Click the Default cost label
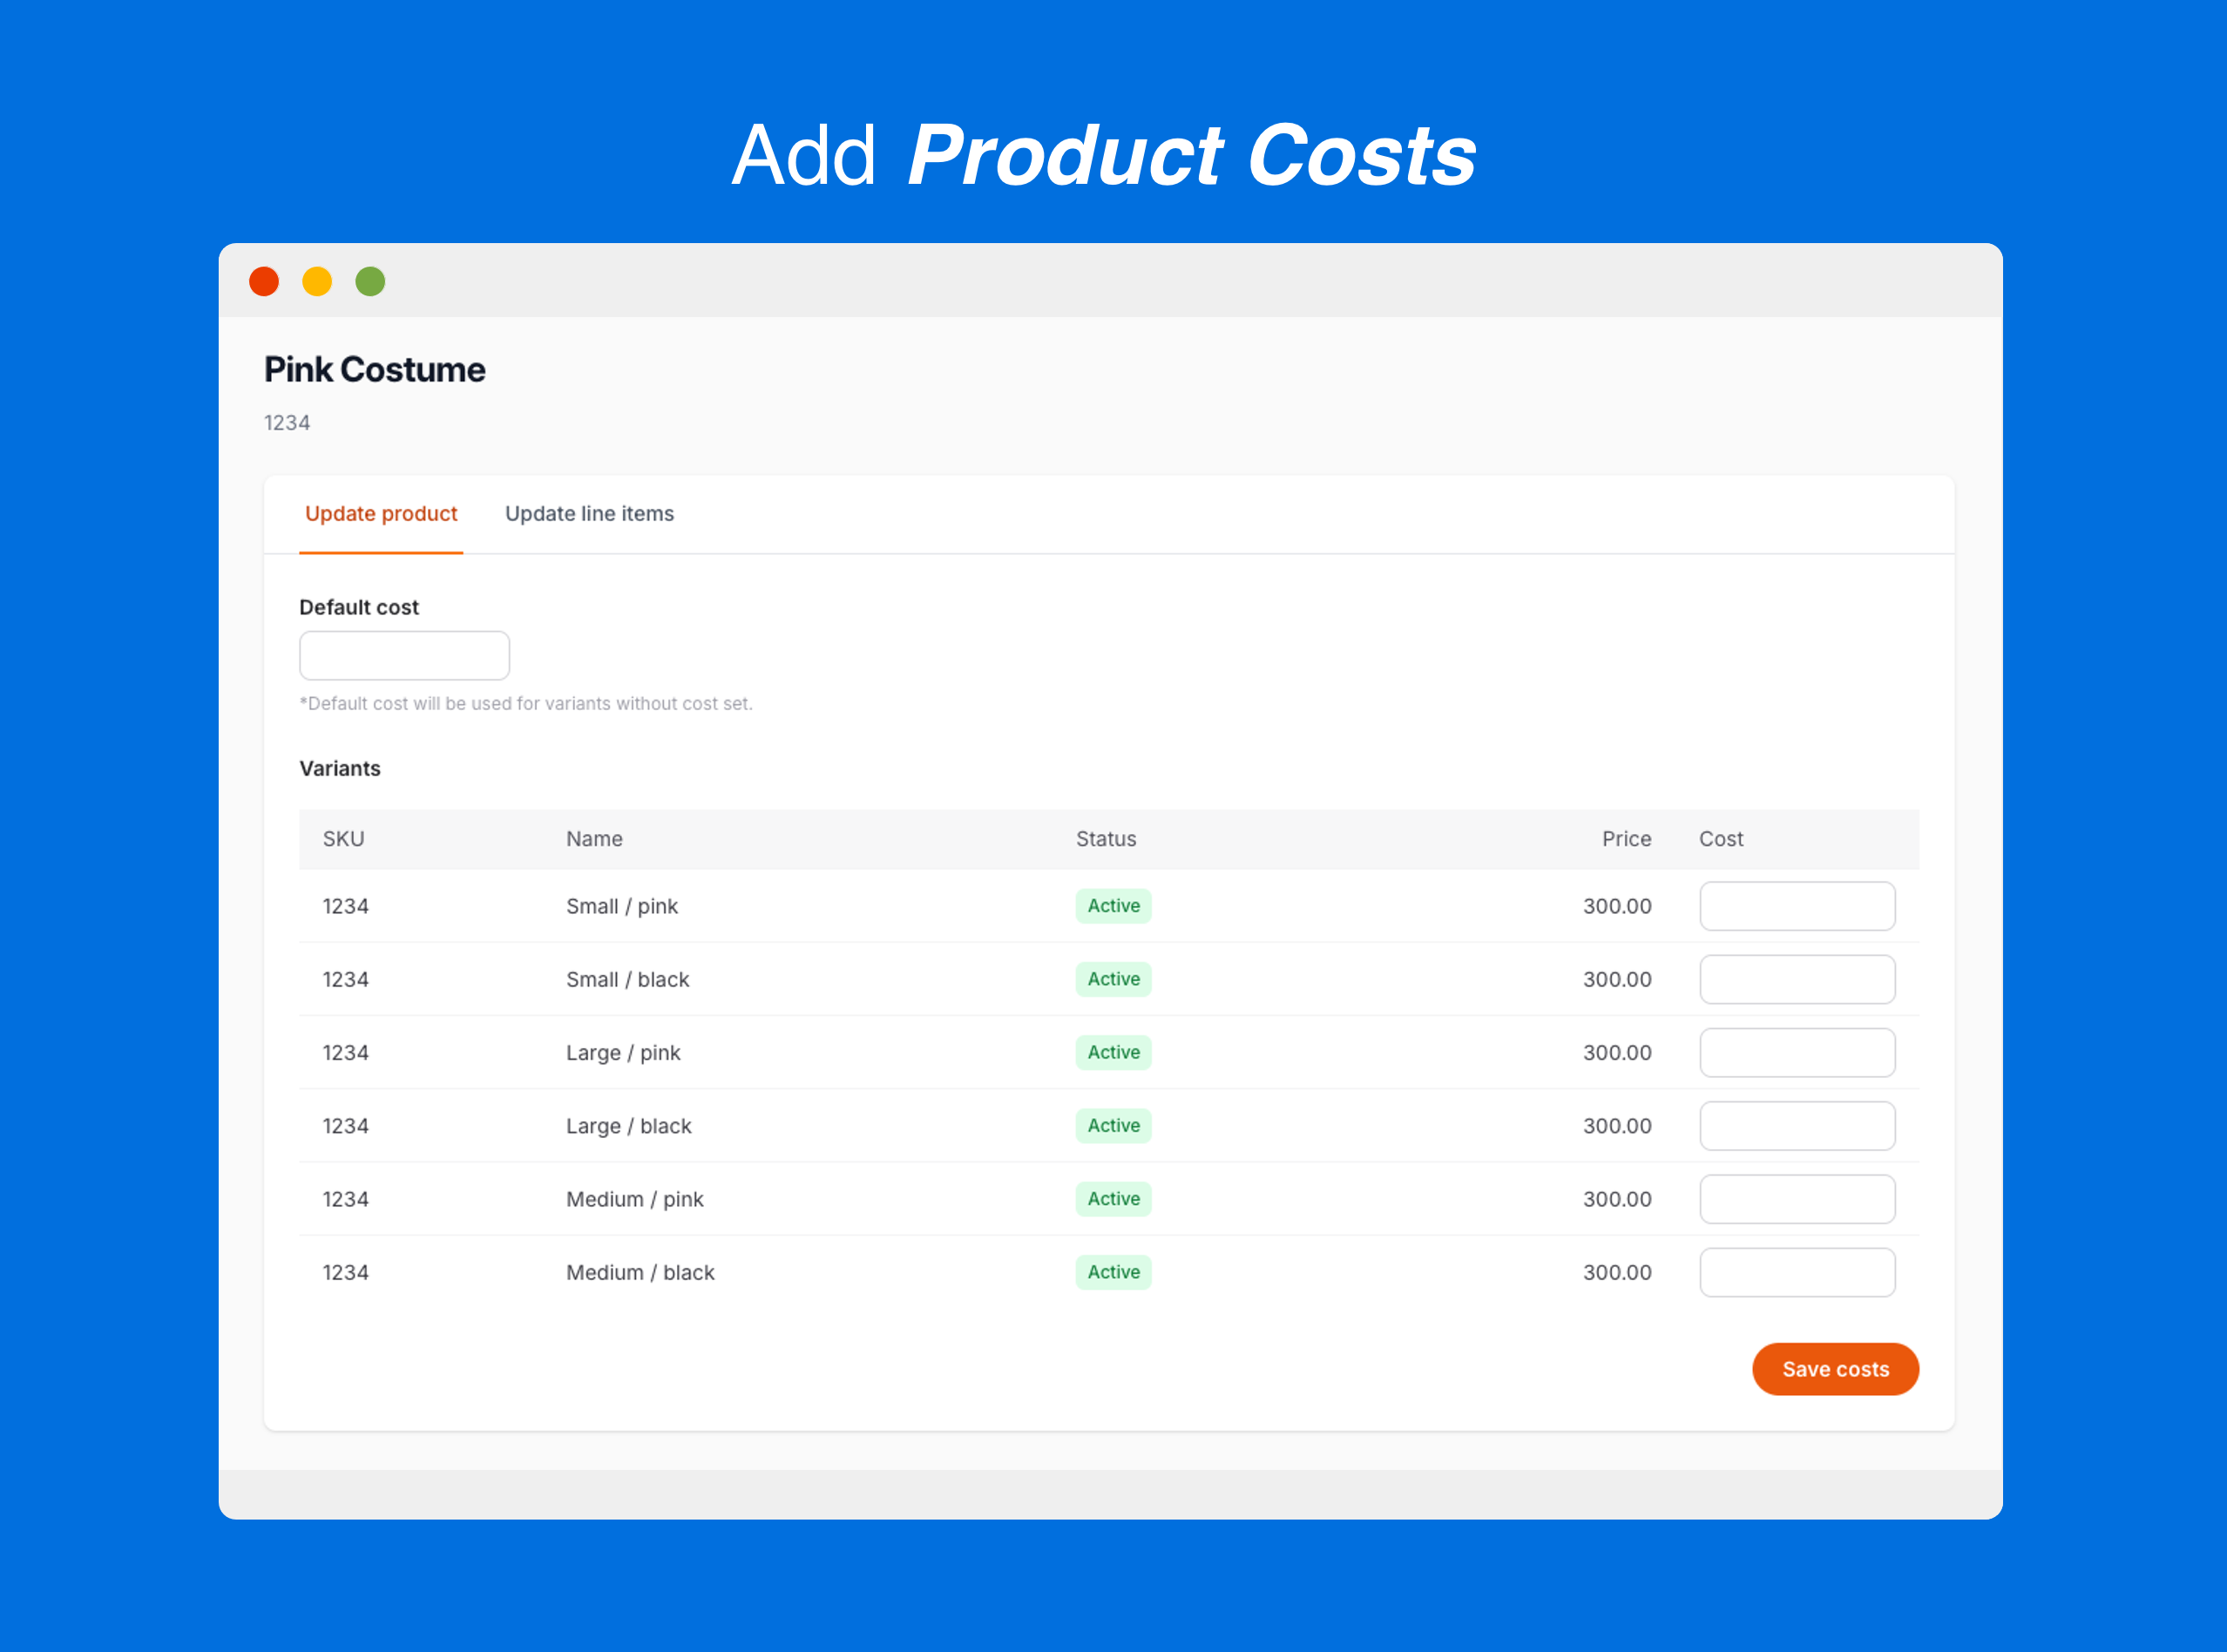 point(359,607)
